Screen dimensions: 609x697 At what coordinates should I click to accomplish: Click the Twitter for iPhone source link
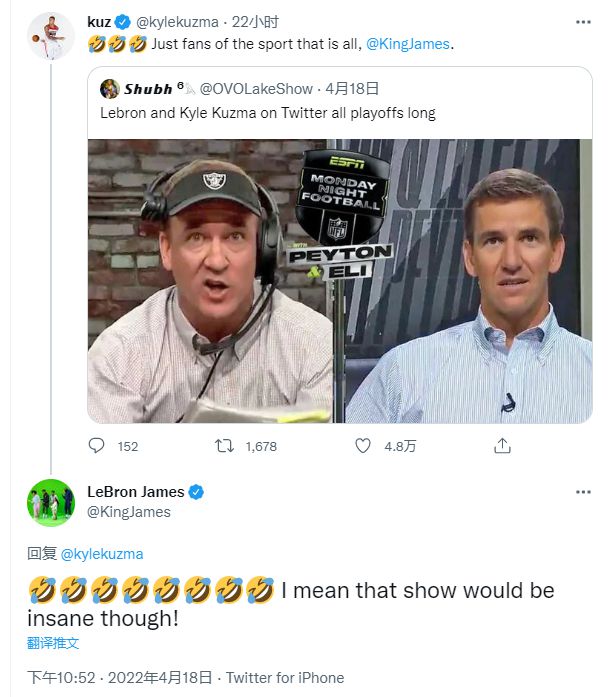285,677
